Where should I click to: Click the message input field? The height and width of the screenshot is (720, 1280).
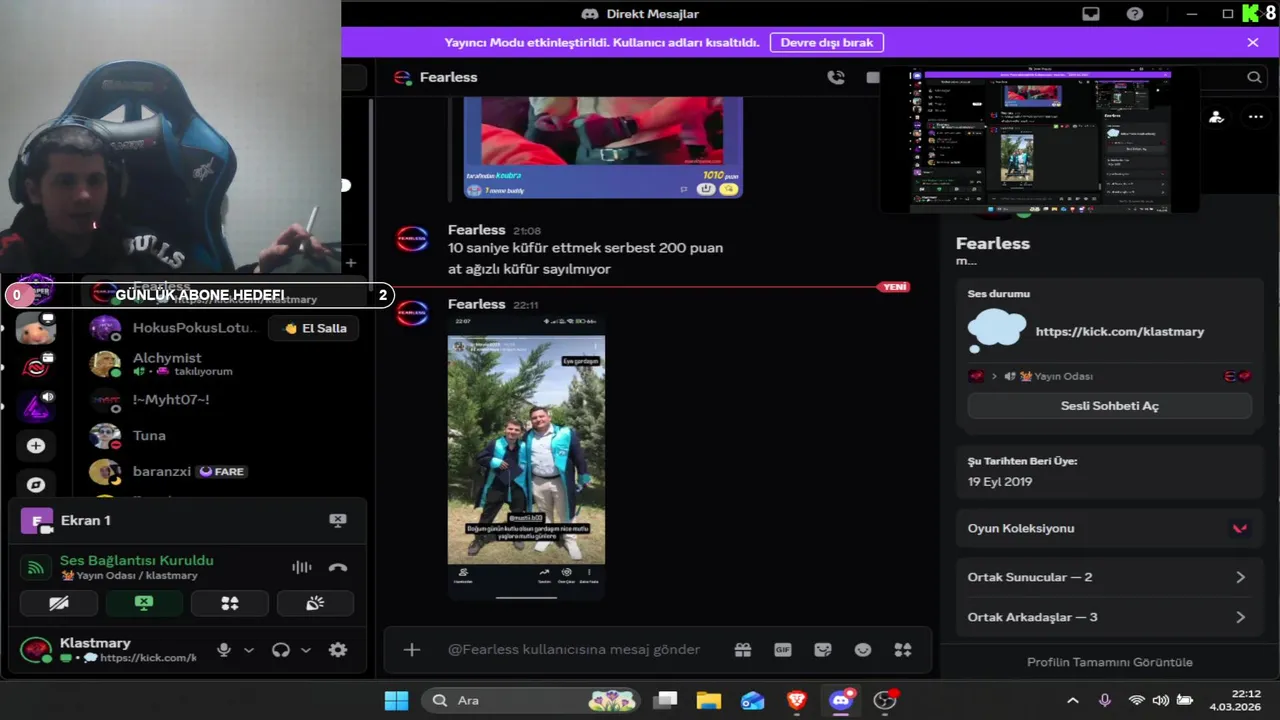(x=574, y=649)
